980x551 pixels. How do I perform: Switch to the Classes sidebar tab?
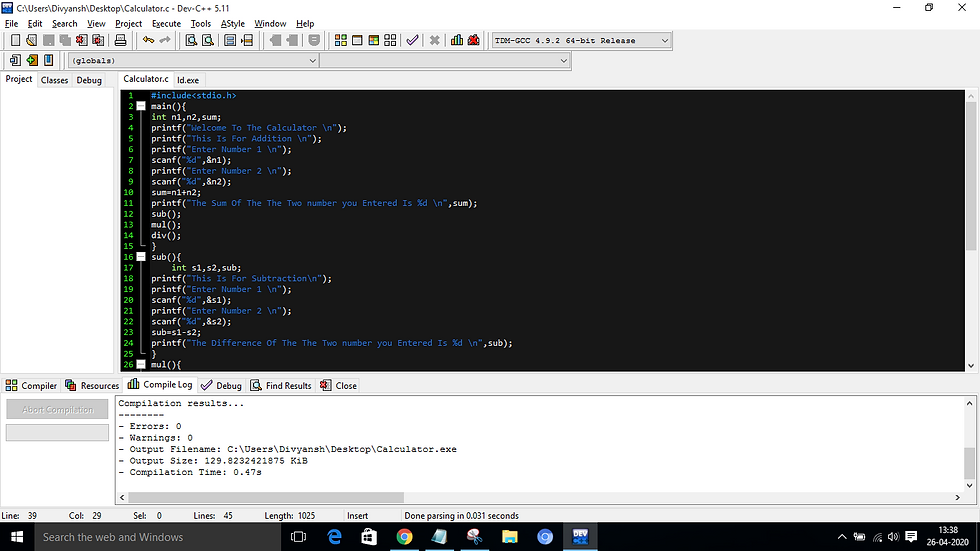click(x=54, y=80)
